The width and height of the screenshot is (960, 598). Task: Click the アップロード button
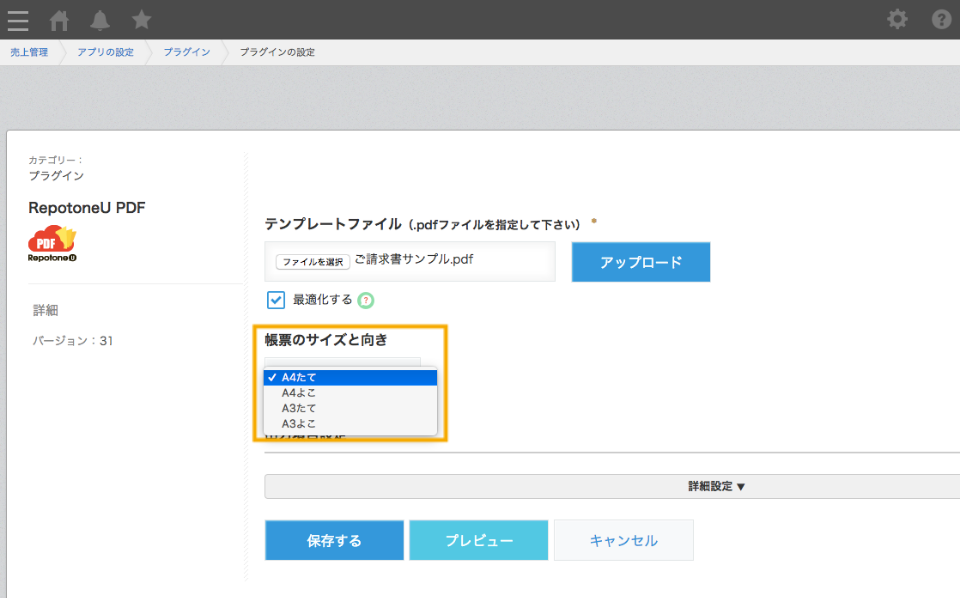[x=641, y=262]
